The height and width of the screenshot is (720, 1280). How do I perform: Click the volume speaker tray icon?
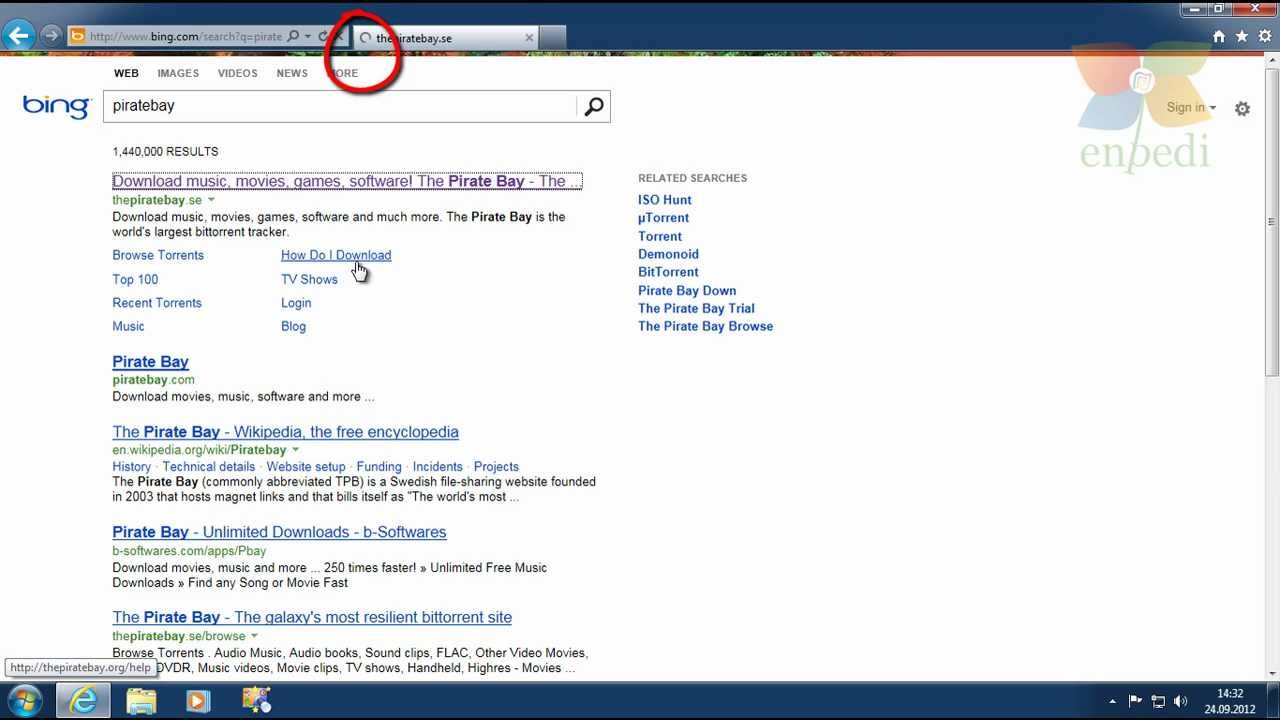click(1181, 701)
